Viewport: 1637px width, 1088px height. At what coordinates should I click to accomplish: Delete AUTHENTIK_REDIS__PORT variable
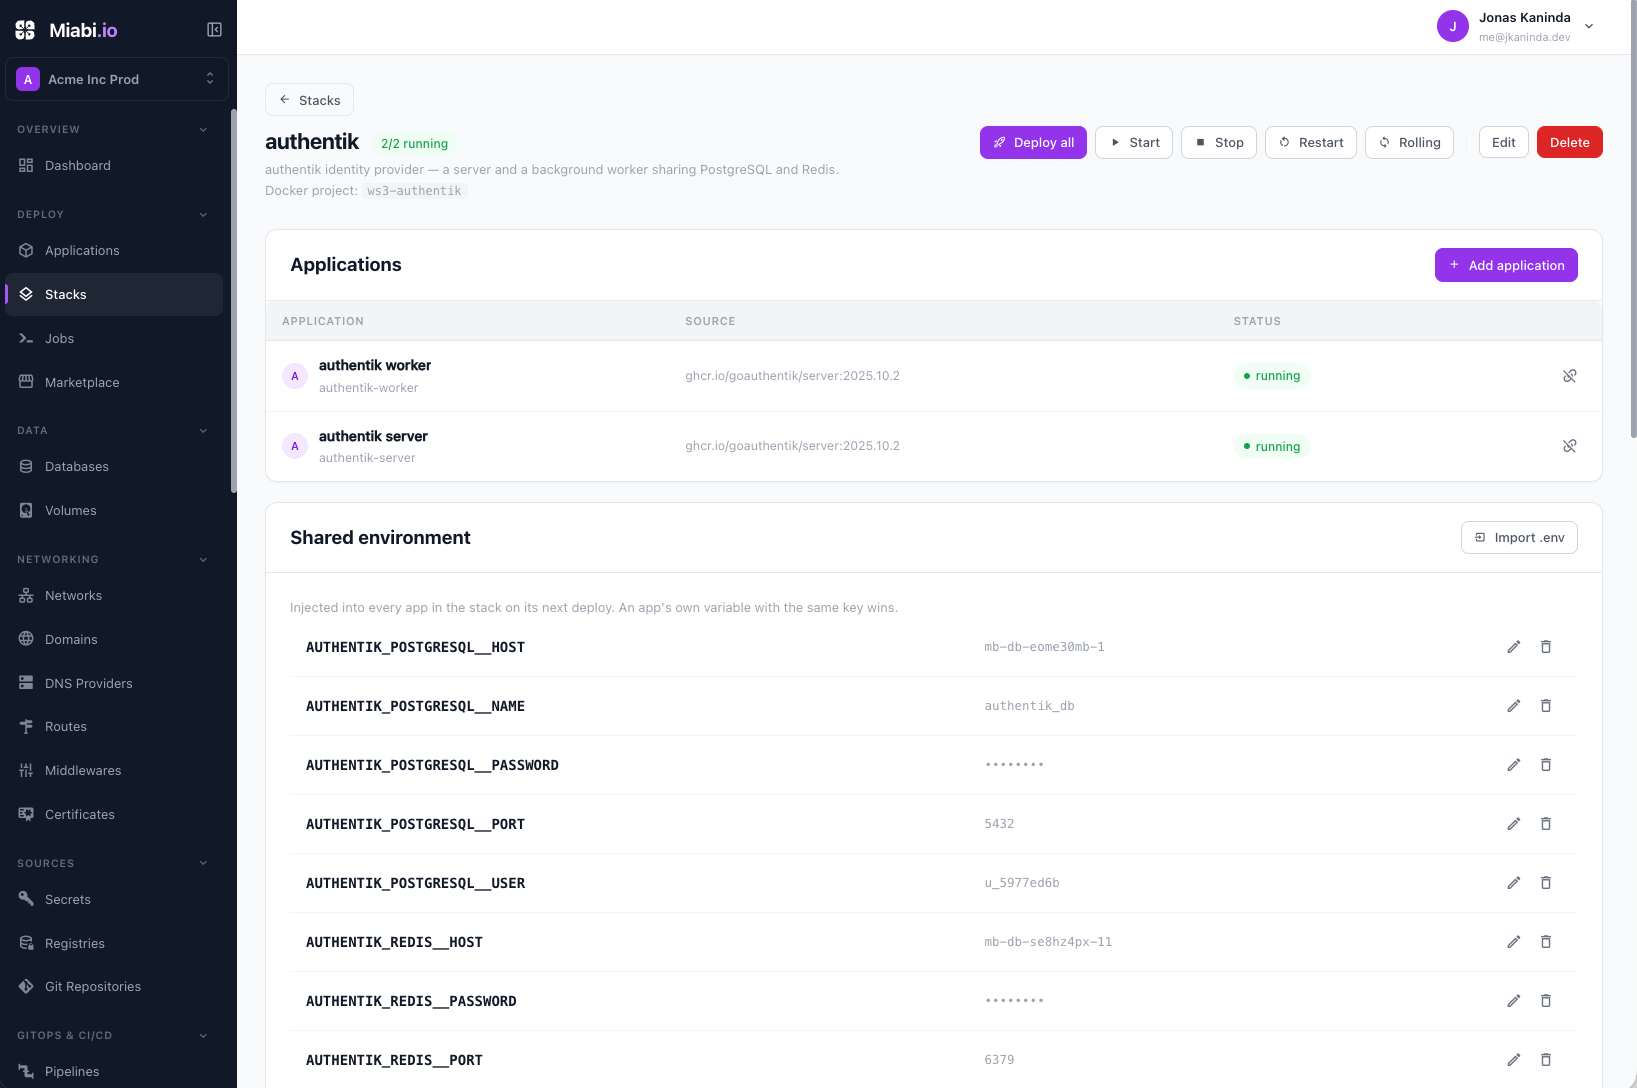(x=1546, y=1060)
